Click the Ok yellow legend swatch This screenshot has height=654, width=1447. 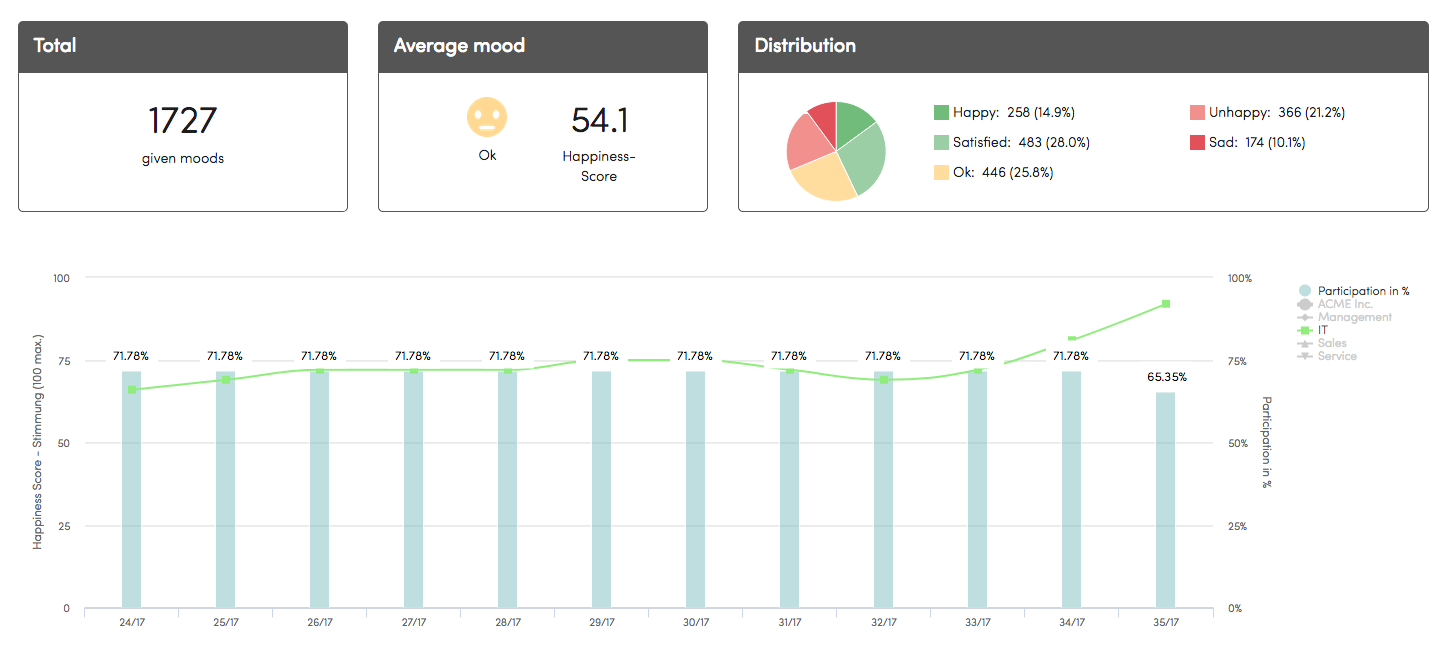(941, 172)
